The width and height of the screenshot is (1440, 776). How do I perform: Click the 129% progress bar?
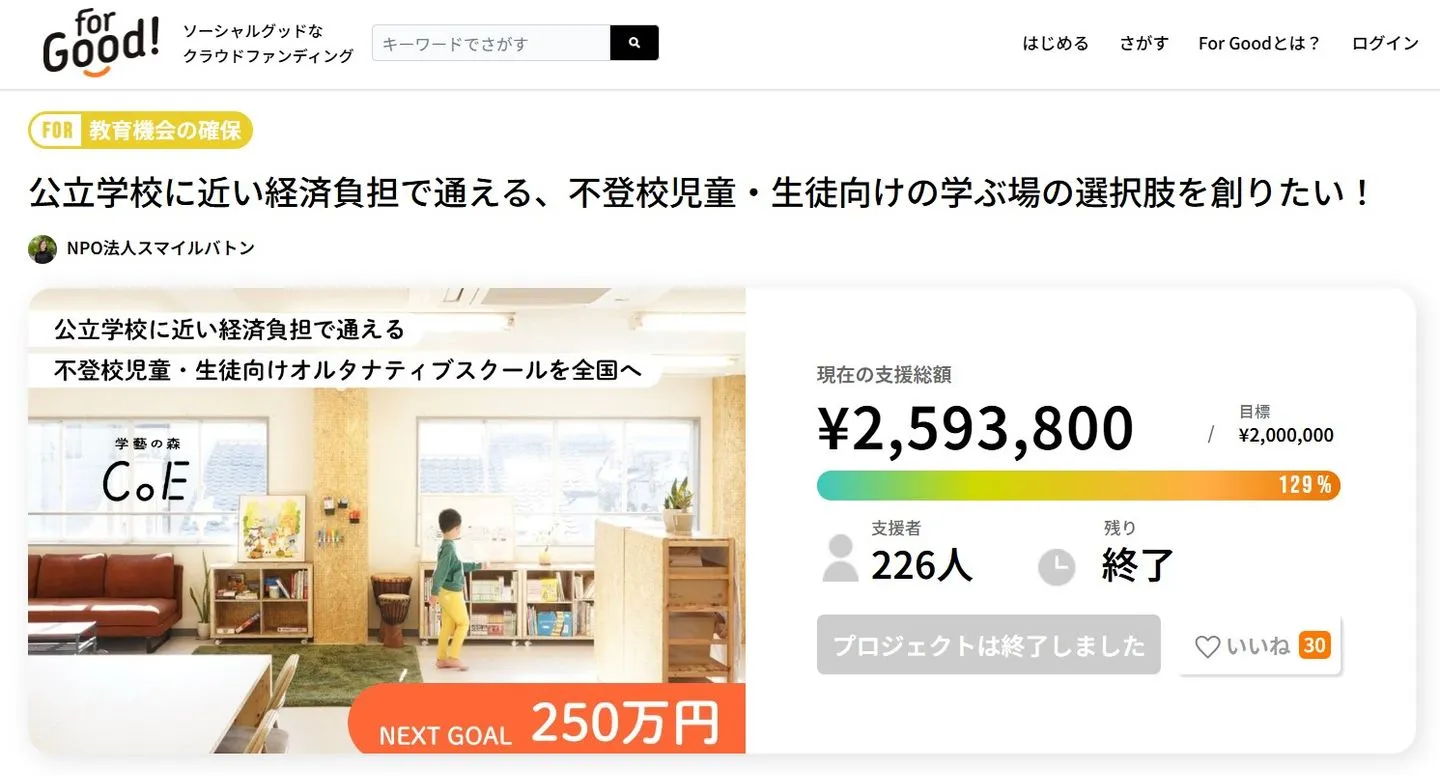tap(1077, 485)
